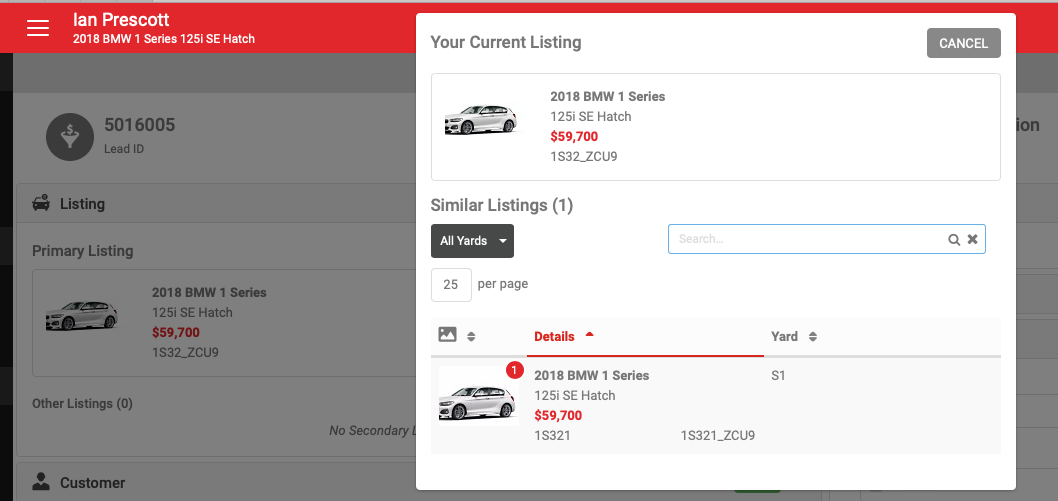The width and height of the screenshot is (1058, 501).
Task: Edit the 25 per page field
Action: click(451, 285)
